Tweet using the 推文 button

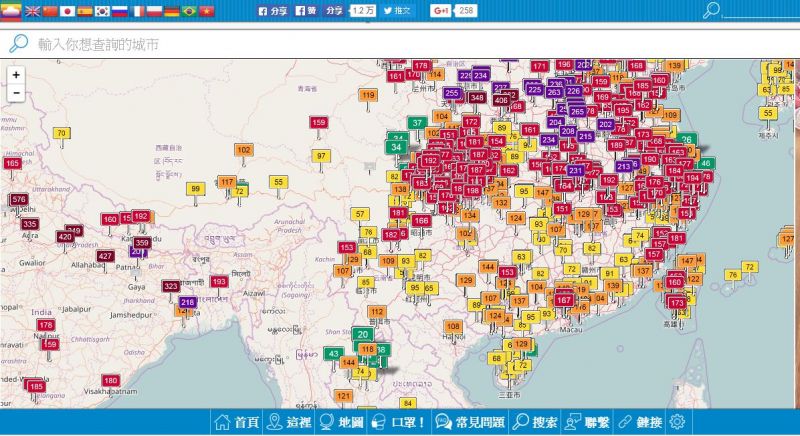[x=397, y=11]
